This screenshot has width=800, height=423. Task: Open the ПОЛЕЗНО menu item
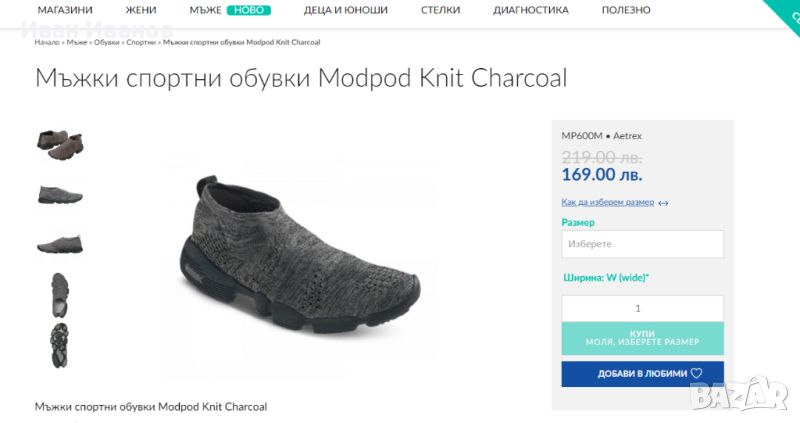[626, 10]
